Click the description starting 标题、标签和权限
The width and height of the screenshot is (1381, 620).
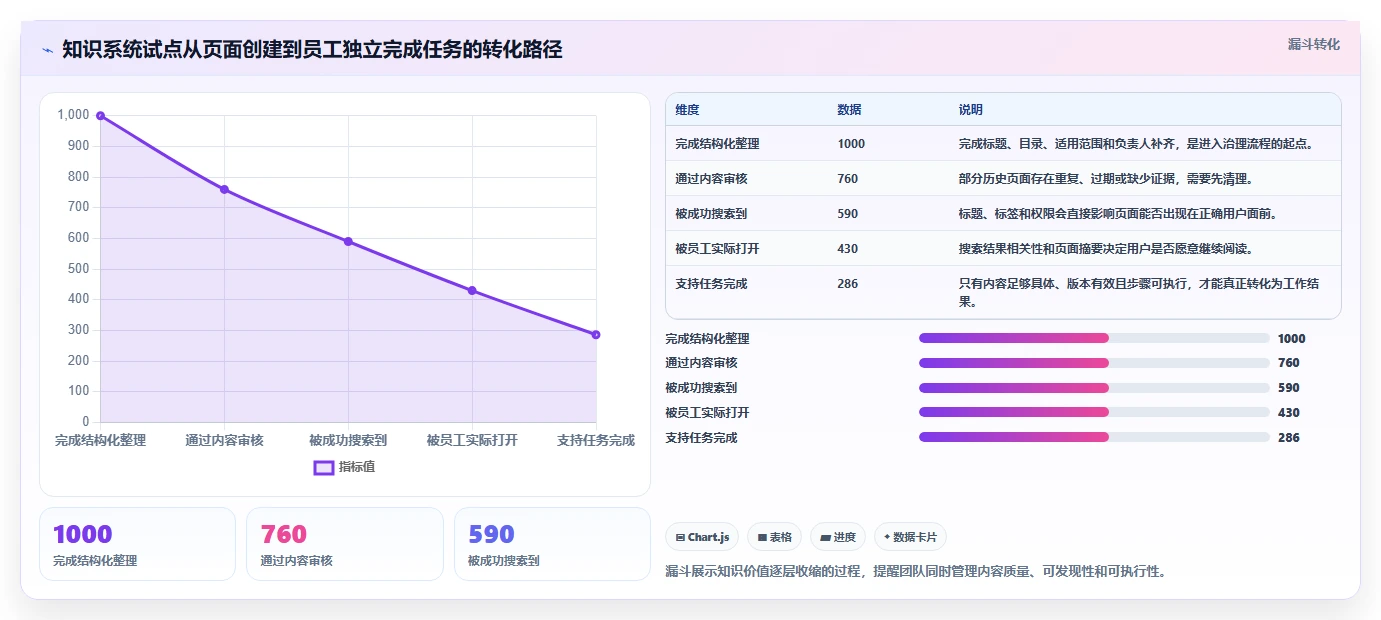point(1117,214)
